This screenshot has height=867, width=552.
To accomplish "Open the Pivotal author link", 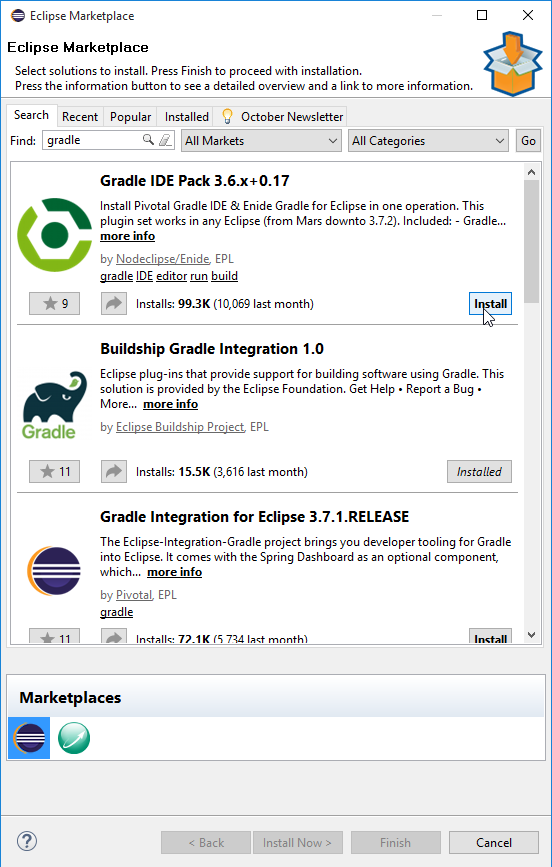I will click(134, 595).
